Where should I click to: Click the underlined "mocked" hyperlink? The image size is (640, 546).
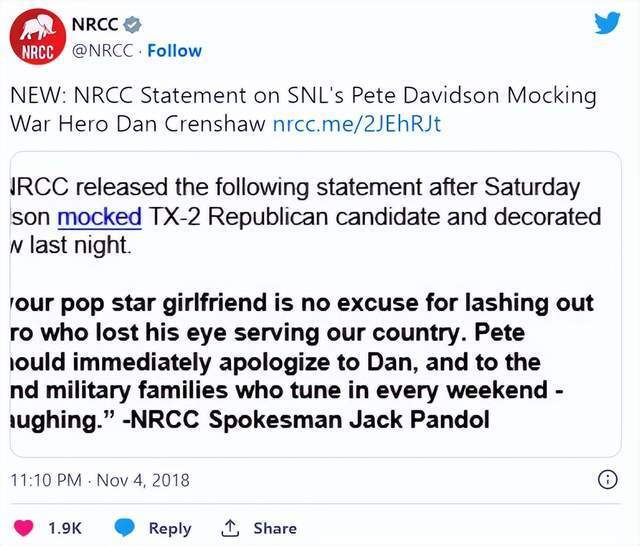[99, 216]
